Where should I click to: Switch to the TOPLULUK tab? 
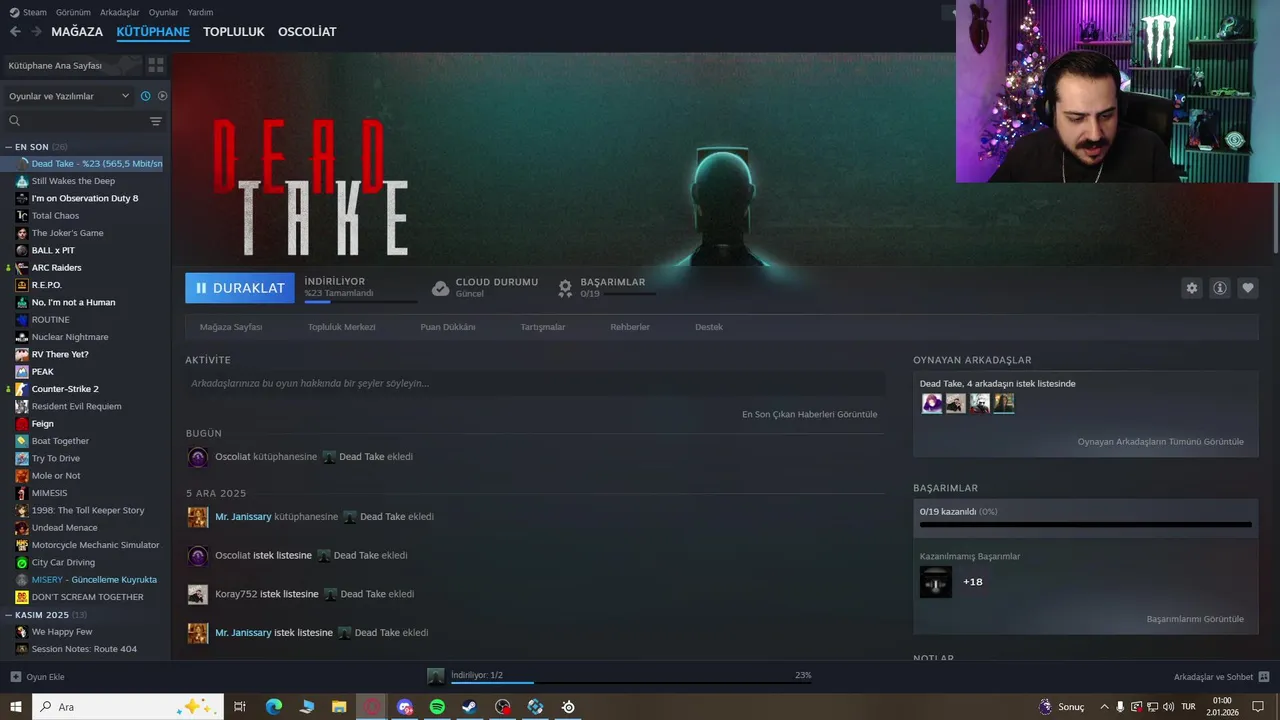(x=234, y=32)
